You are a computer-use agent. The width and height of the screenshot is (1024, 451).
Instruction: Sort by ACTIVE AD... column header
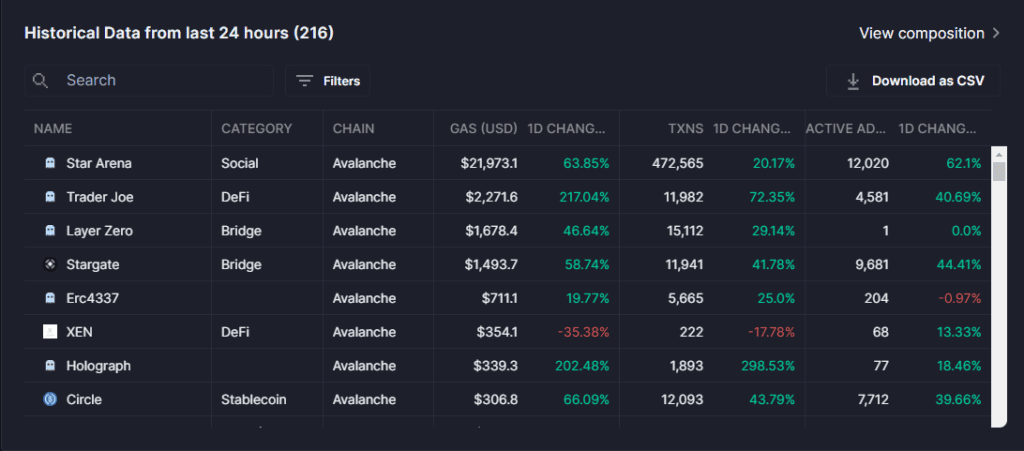[x=847, y=129]
